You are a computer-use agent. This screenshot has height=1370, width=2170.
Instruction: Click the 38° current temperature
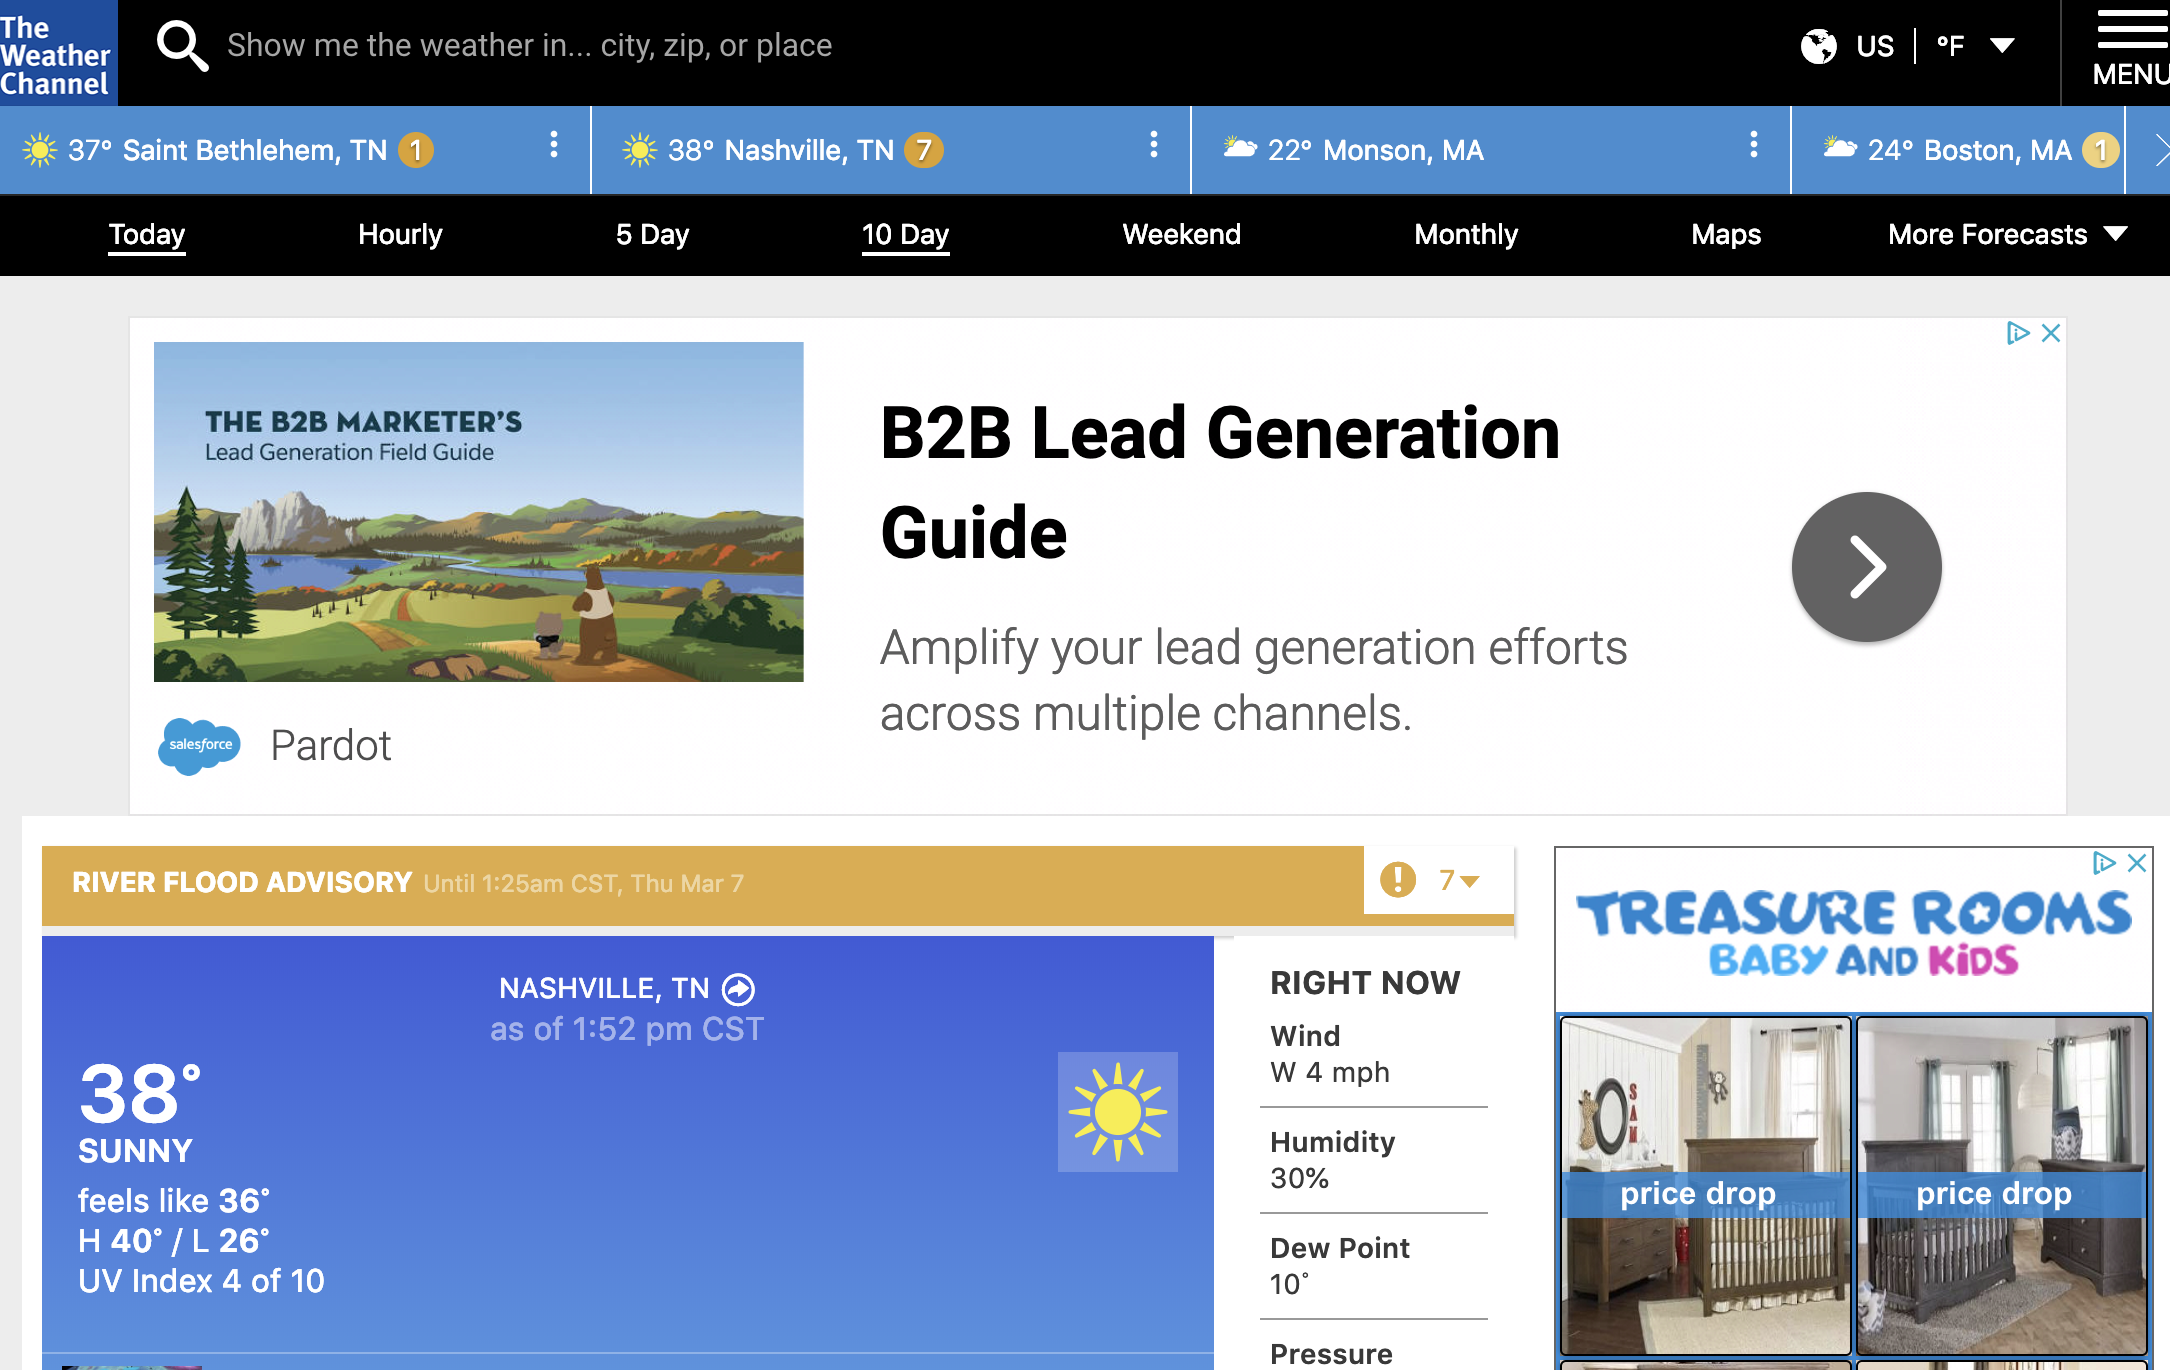coord(140,1092)
